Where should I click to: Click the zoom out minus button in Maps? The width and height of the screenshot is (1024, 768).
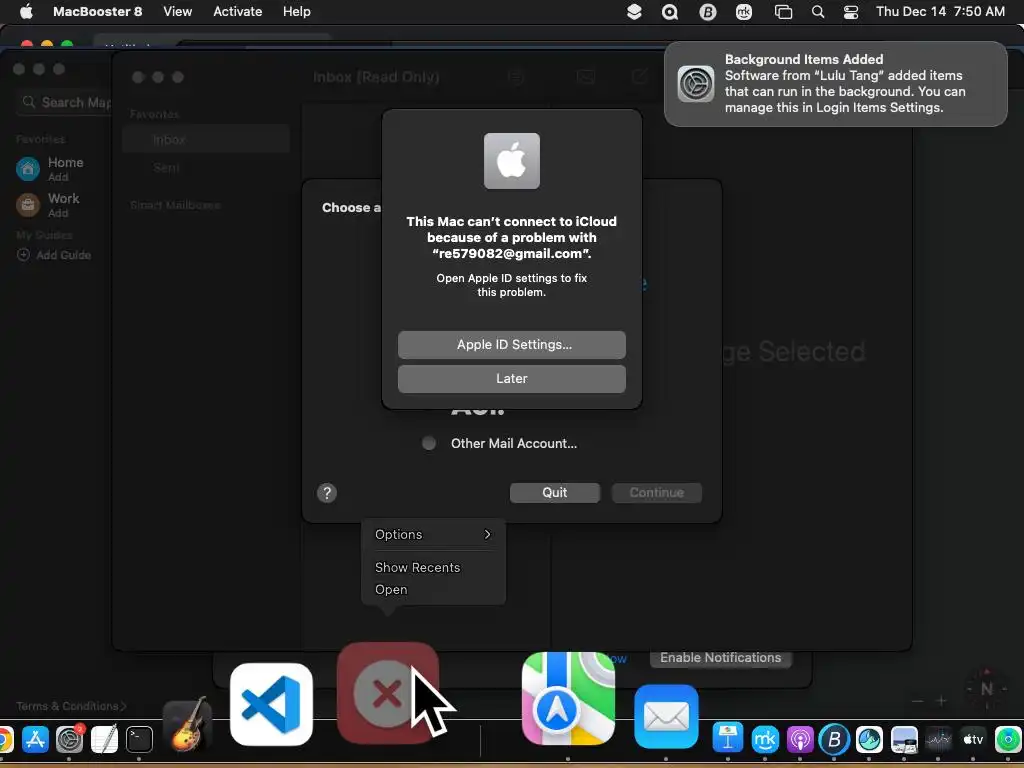pos(918,701)
